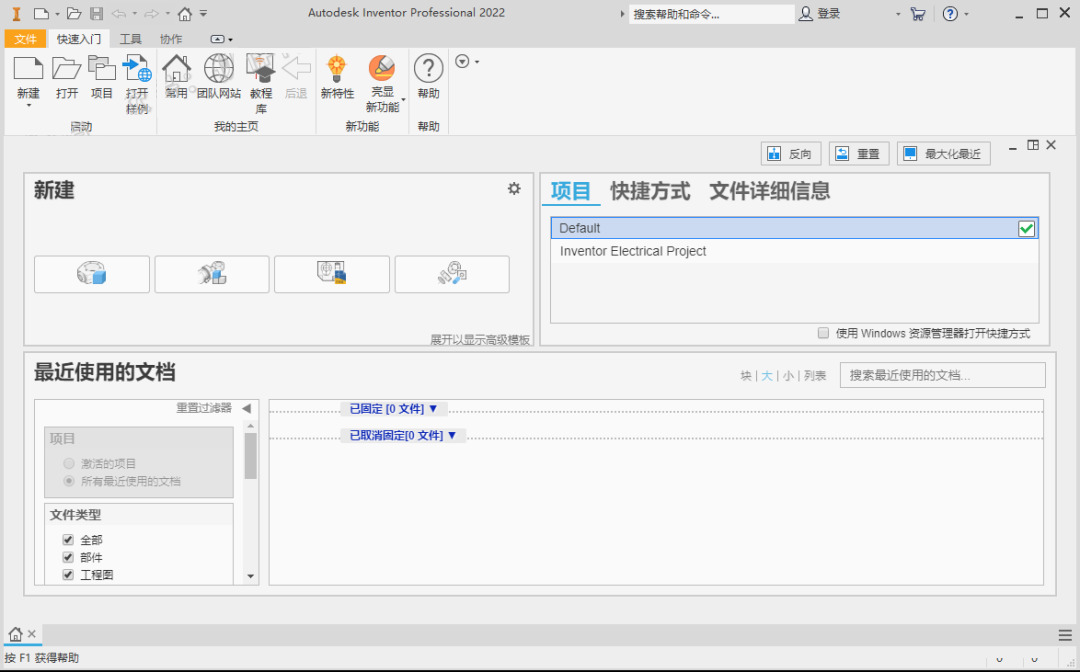Image resolution: width=1080 pixels, height=672 pixels.
Task: Click the blue help icon in the title bar
Action: [x=950, y=14]
